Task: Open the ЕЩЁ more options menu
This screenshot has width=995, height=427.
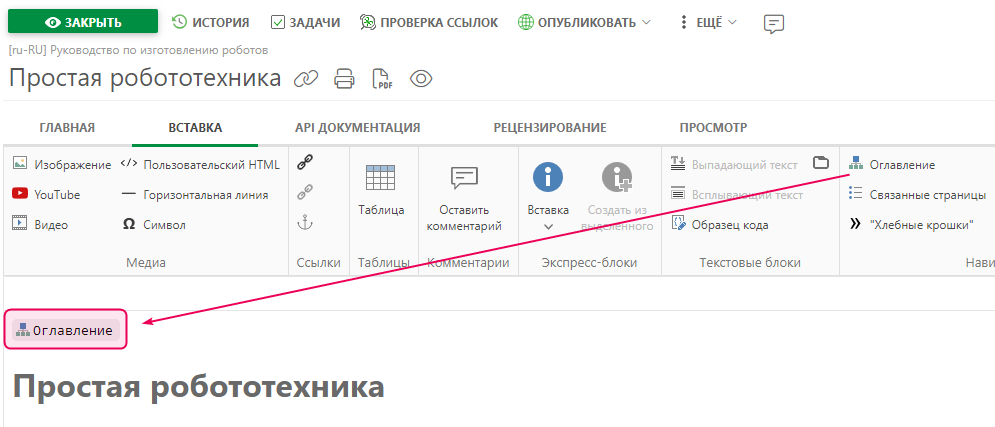Action: tap(708, 22)
